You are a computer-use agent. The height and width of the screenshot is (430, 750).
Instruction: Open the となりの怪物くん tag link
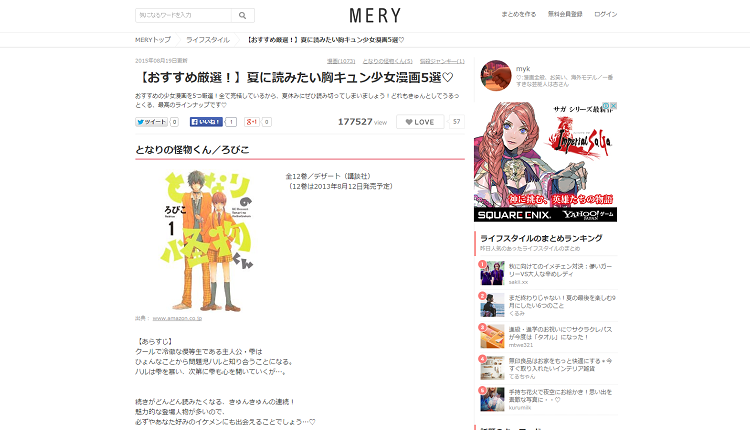[387, 61]
